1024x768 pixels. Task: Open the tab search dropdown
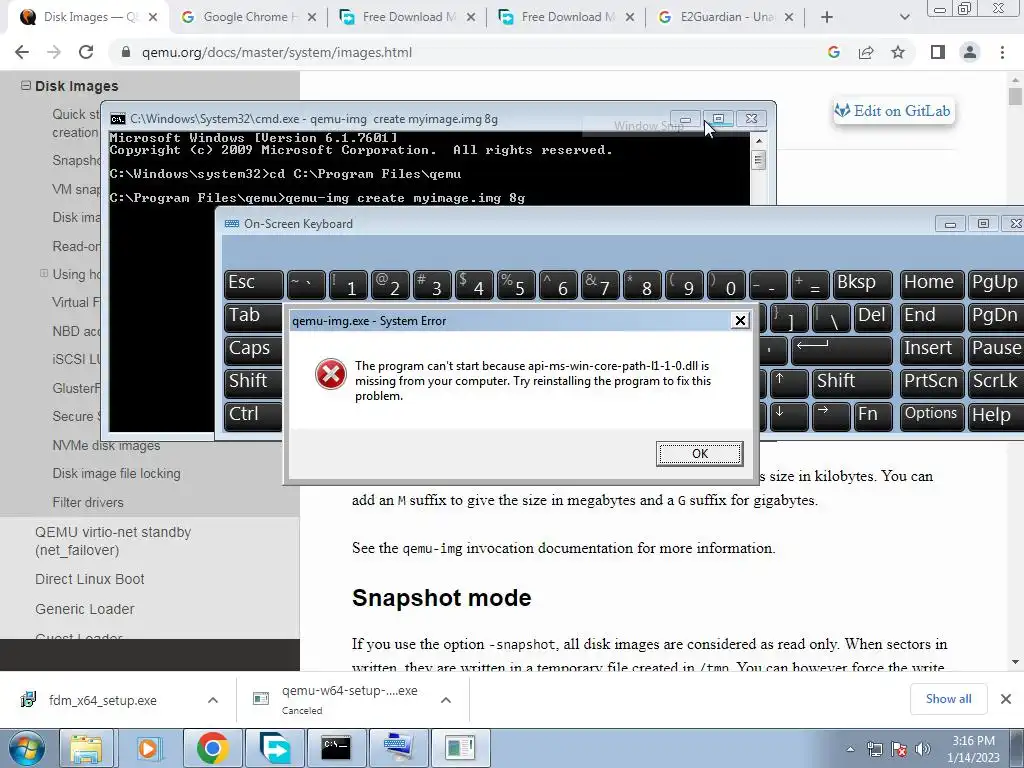(x=904, y=17)
